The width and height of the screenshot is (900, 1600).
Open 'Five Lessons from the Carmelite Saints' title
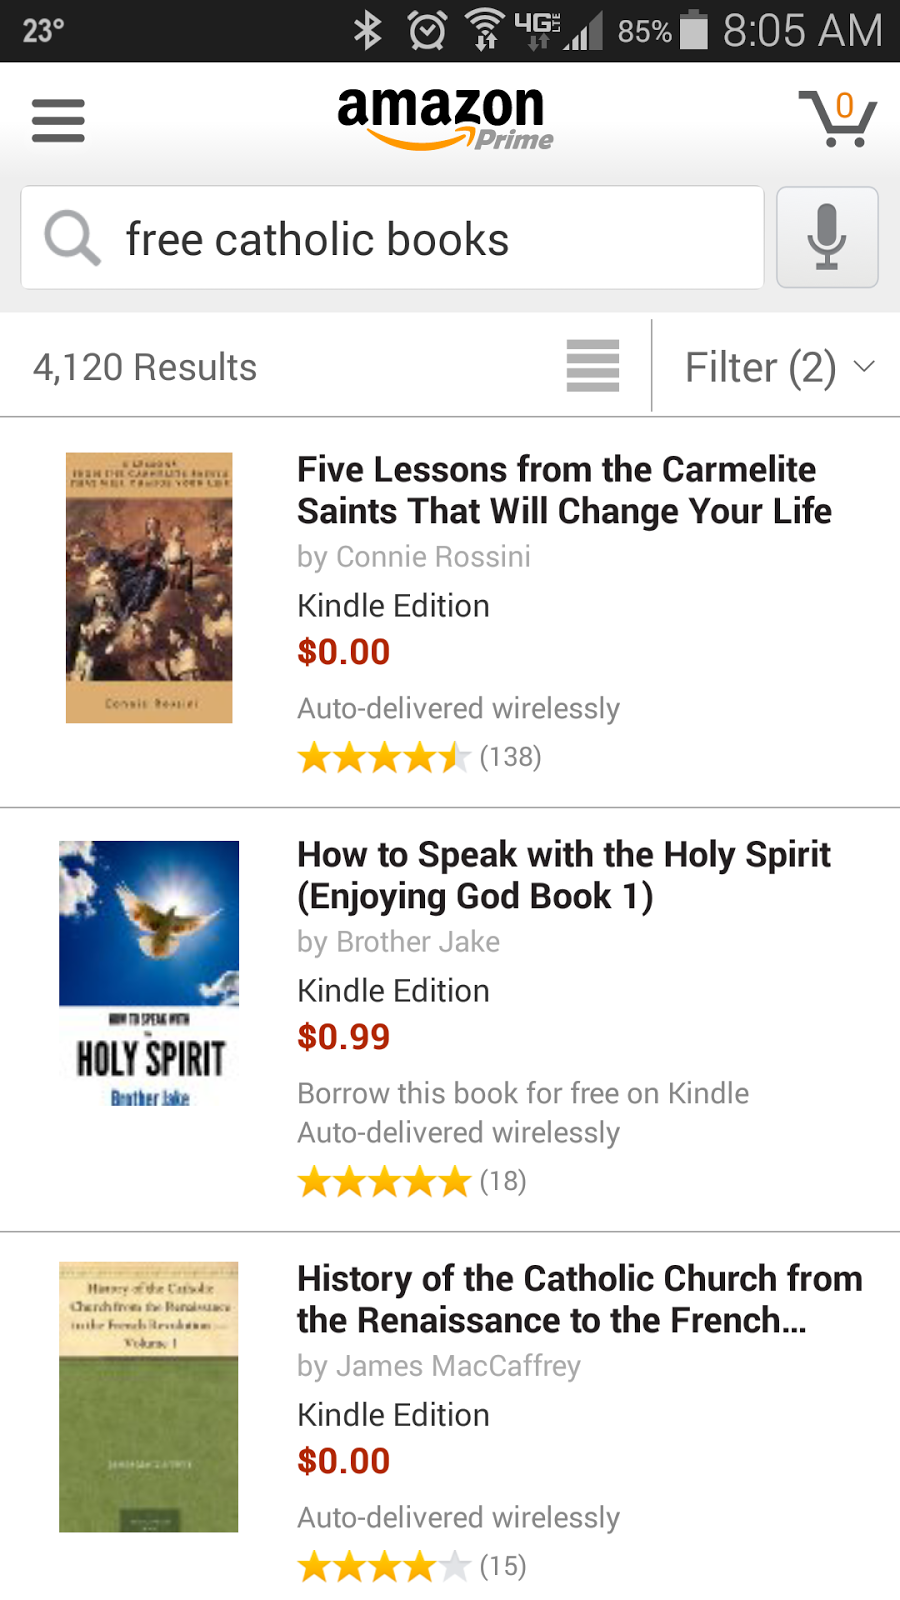[564, 490]
